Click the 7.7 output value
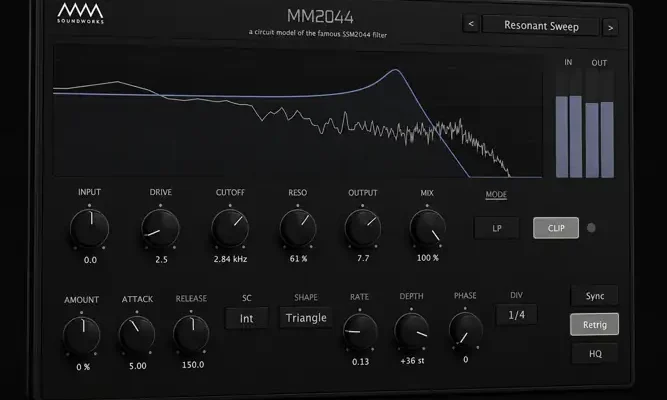Viewport: 667px width, 400px height. tap(363, 258)
